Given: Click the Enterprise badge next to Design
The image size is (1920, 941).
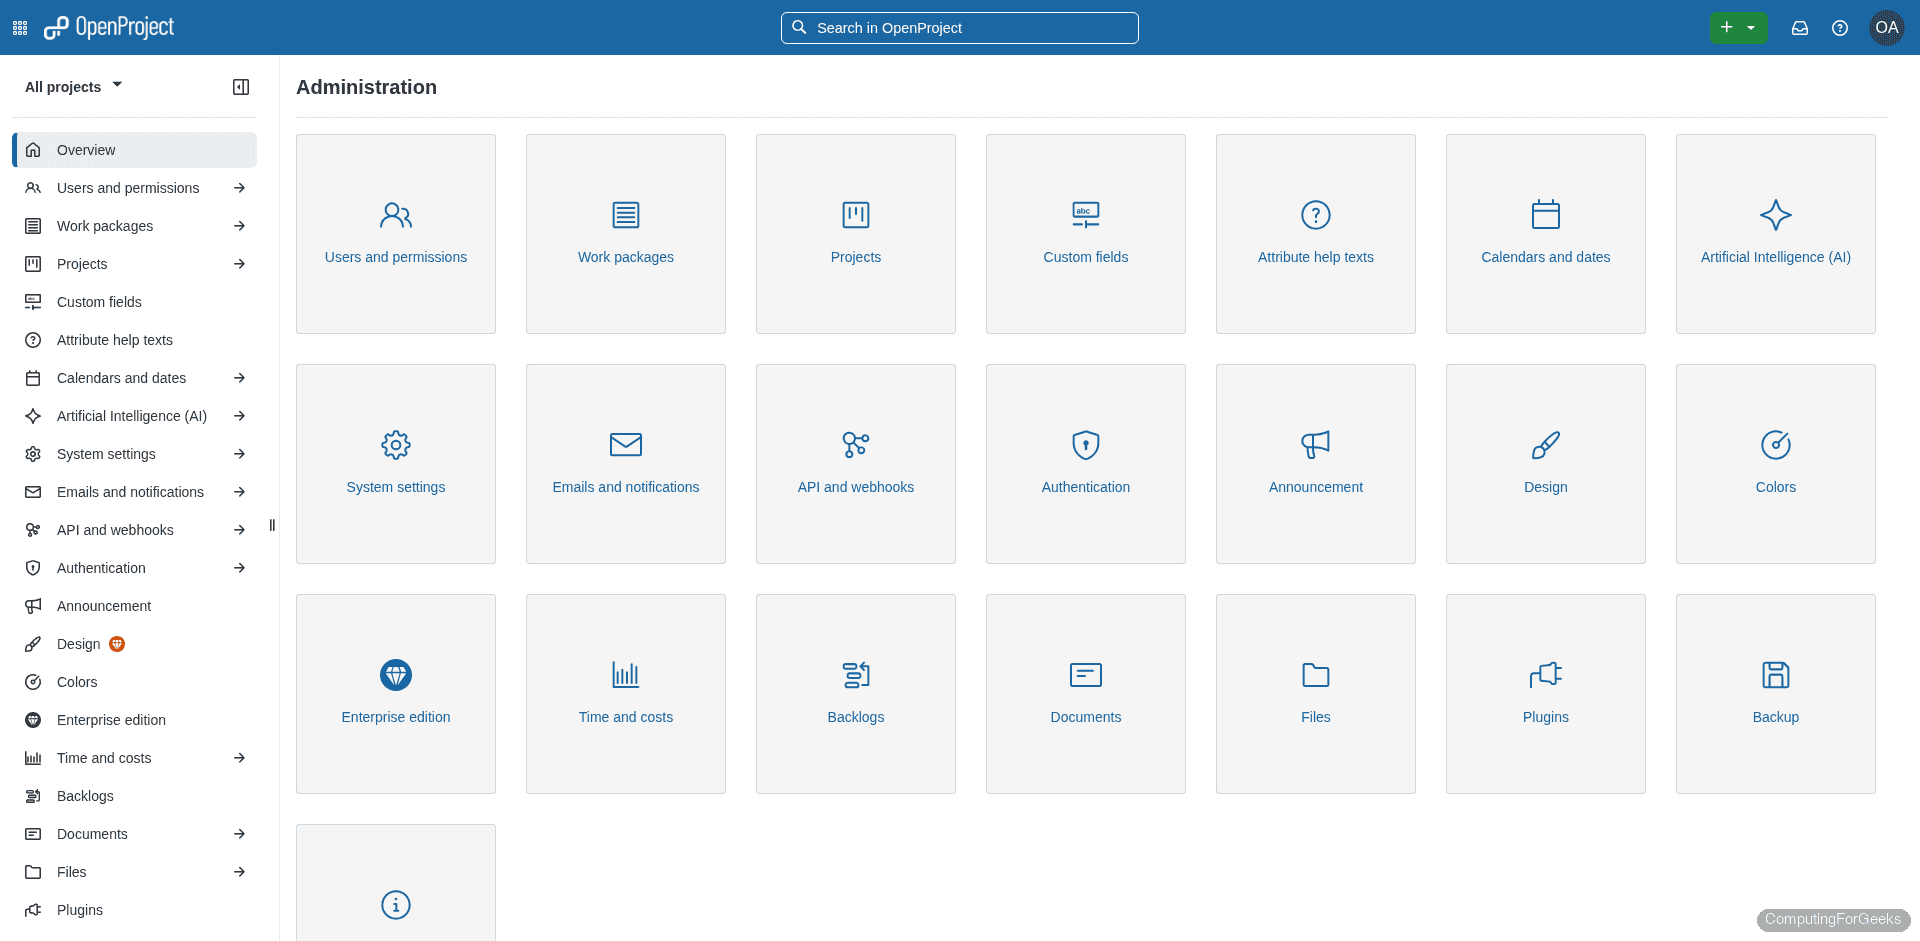Looking at the screenshot, I should [x=116, y=644].
